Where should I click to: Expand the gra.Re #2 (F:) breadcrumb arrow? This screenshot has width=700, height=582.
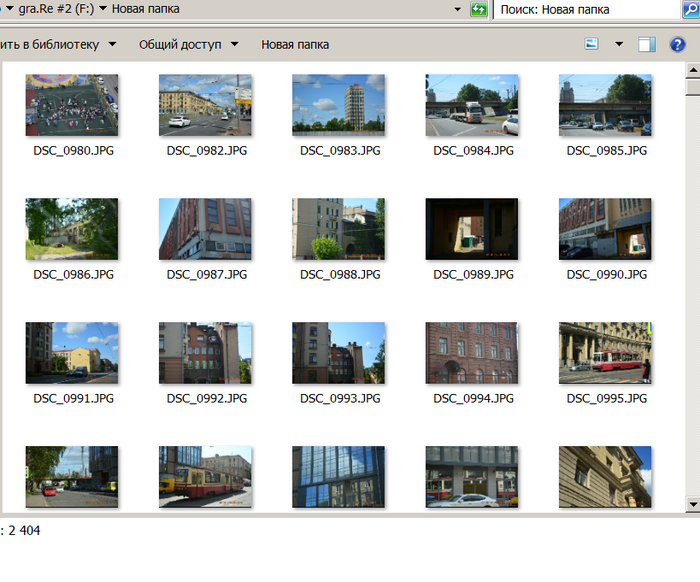[x=103, y=9]
